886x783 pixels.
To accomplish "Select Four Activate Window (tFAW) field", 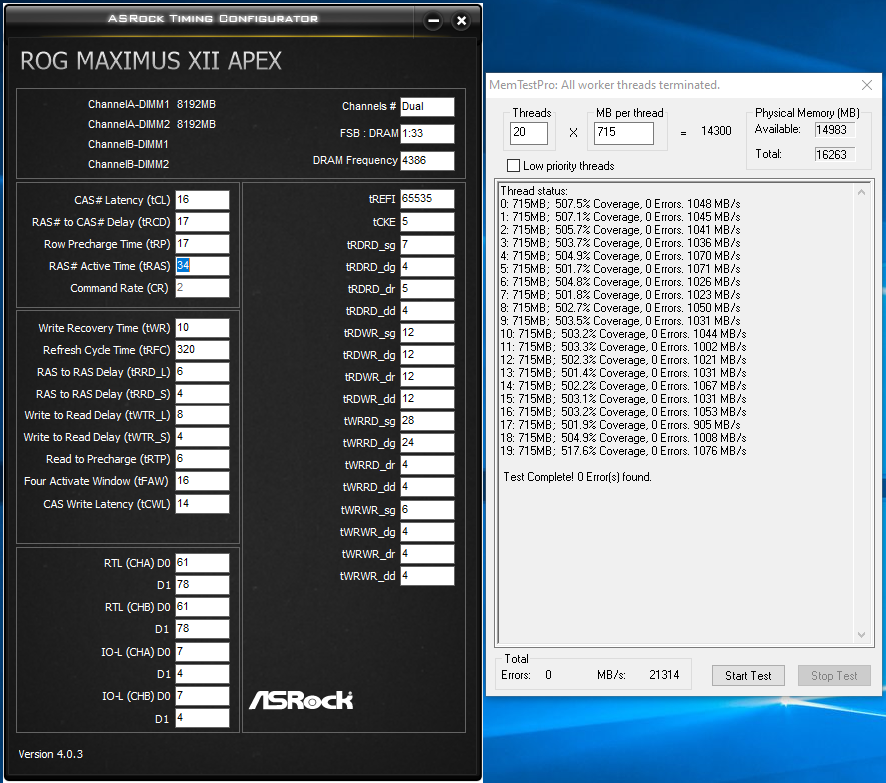I will [202, 481].
